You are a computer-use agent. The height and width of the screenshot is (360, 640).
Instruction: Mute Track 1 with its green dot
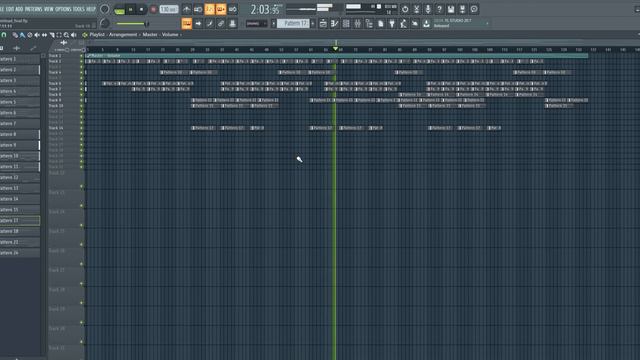(x=82, y=56)
